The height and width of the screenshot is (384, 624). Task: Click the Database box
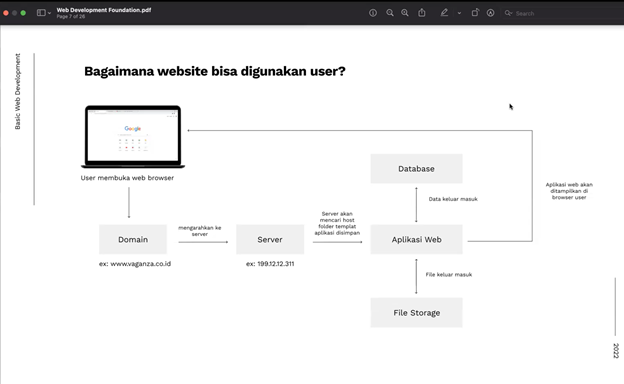point(417,169)
